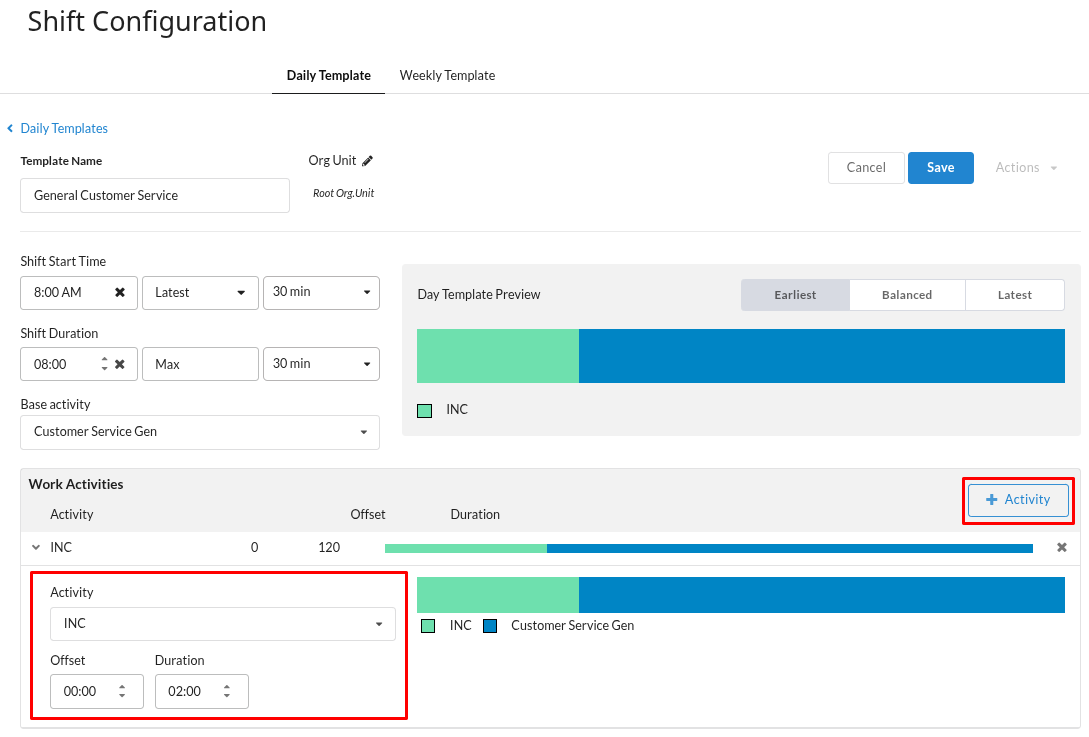The height and width of the screenshot is (737, 1089).
Task: Click the Org Unit pencil edit icon
Action: [x=368, y=161]
